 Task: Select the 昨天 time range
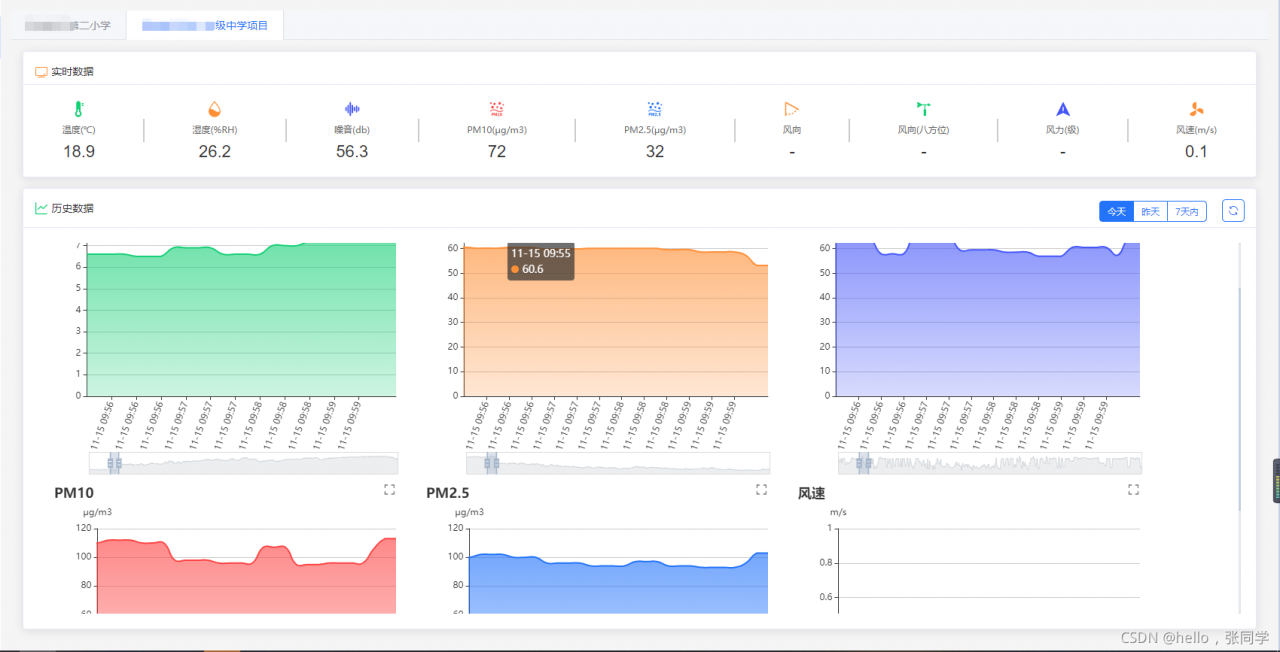(x=1151, y=211)
